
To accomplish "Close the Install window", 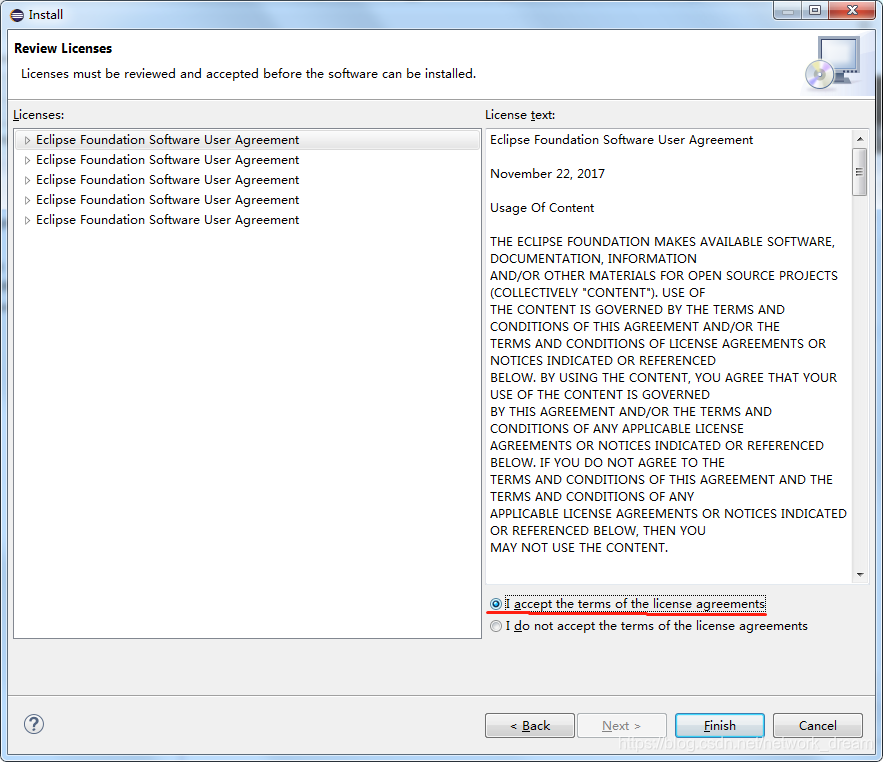I will pyautogui.click(x=852, y=10).
